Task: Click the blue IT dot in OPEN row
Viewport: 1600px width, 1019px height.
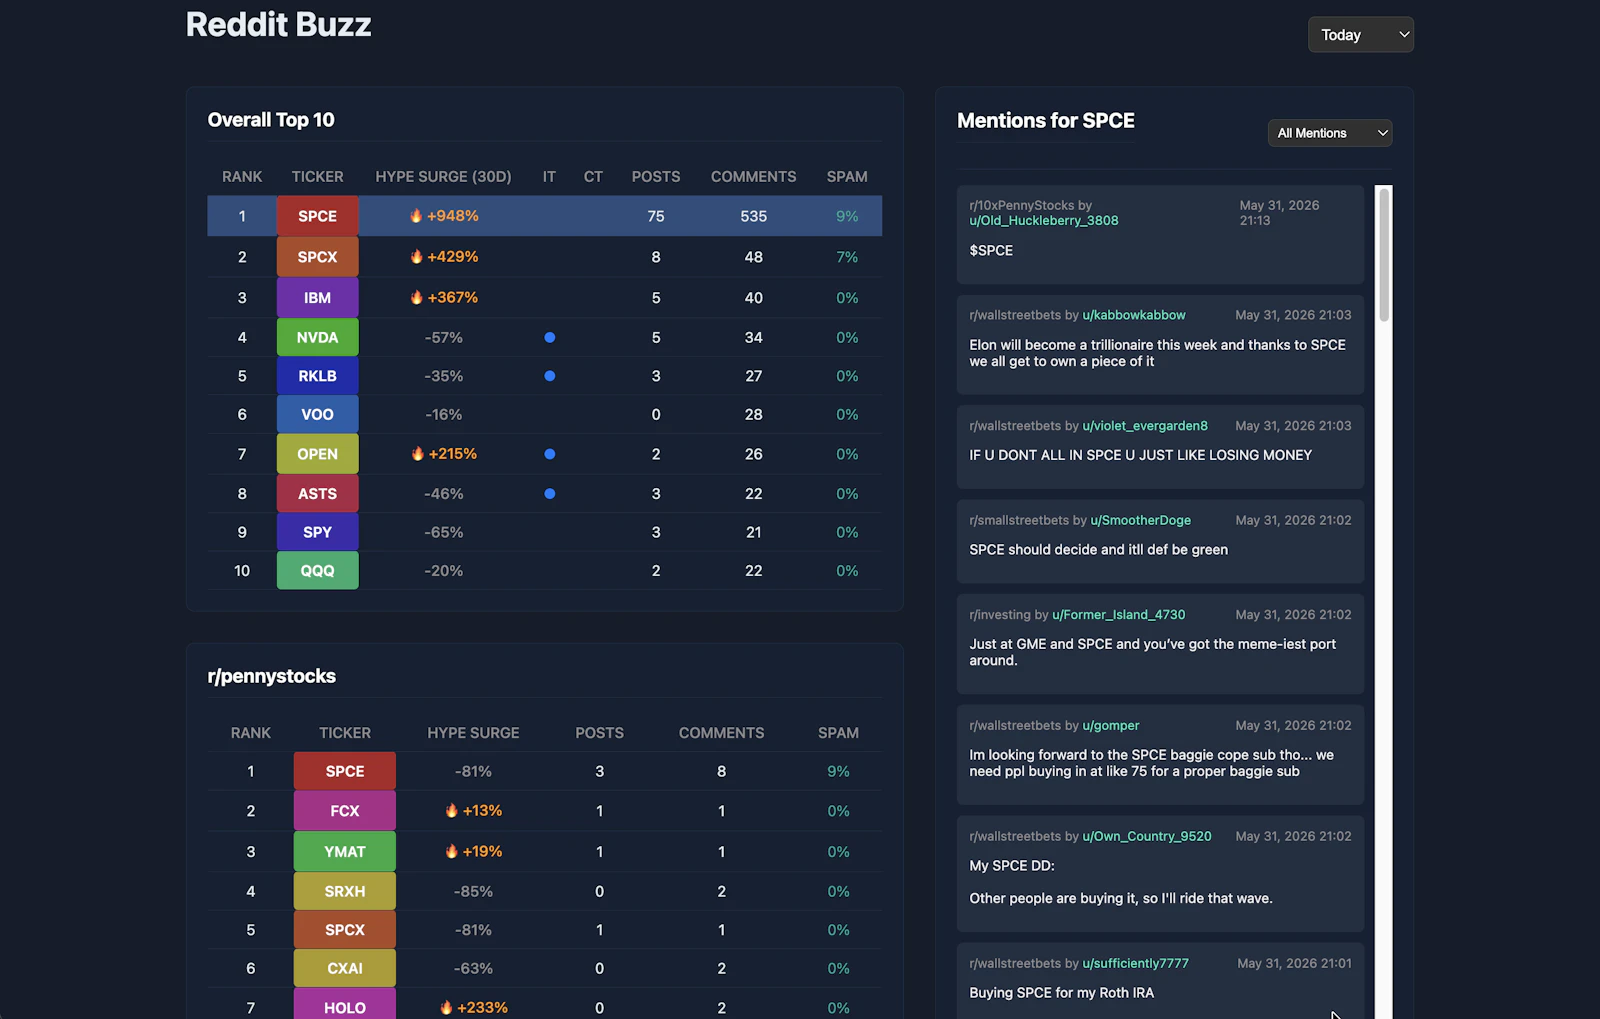Action: point(549,454)
